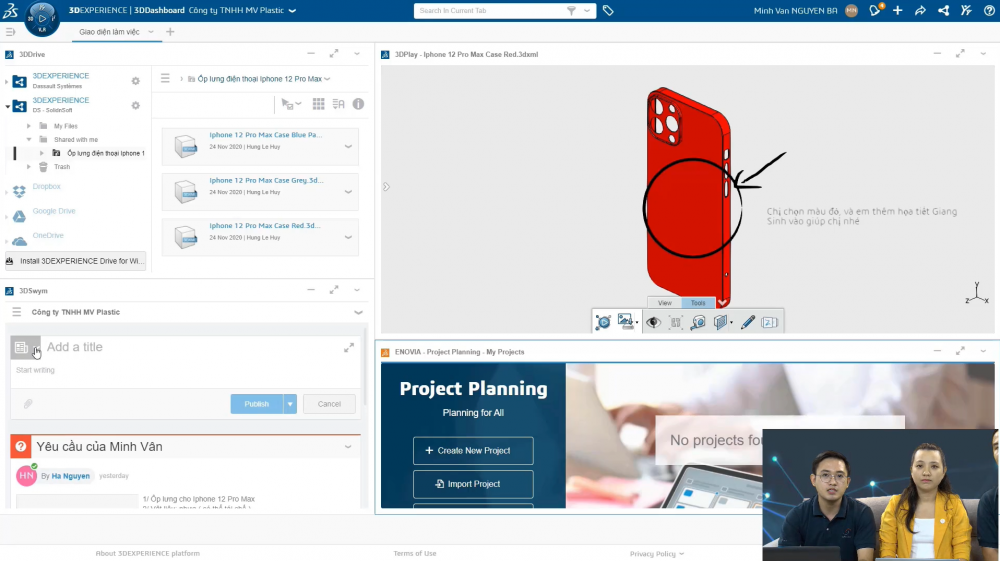Show 3DDrive information panel
Image resolution: width=1000 pixels, height=561 pixels.
pos(358,104)
